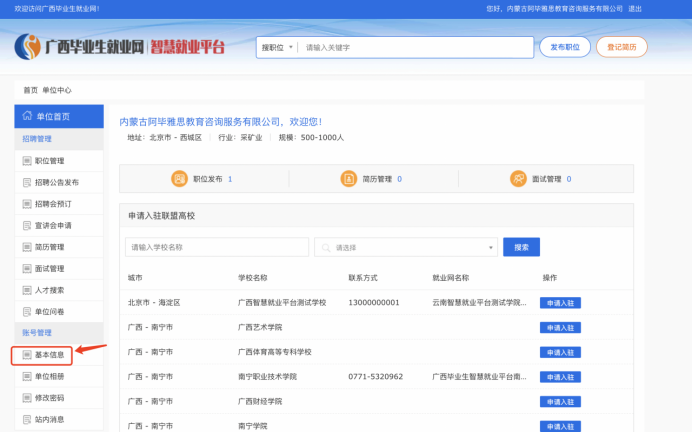This screenshot has width=693, height=432.
Task: Click the 广西毕业生就业网 logo icon
Action: click(x=29, y=46)
